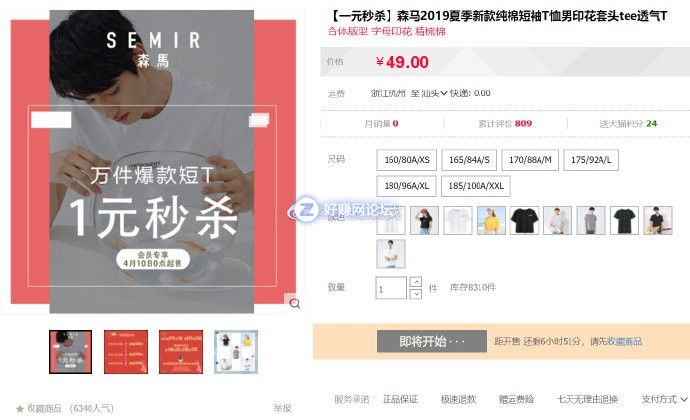The image size is (690, 420).
Task: Decrease quantity with the down arrow
Action: pos(416,294)
